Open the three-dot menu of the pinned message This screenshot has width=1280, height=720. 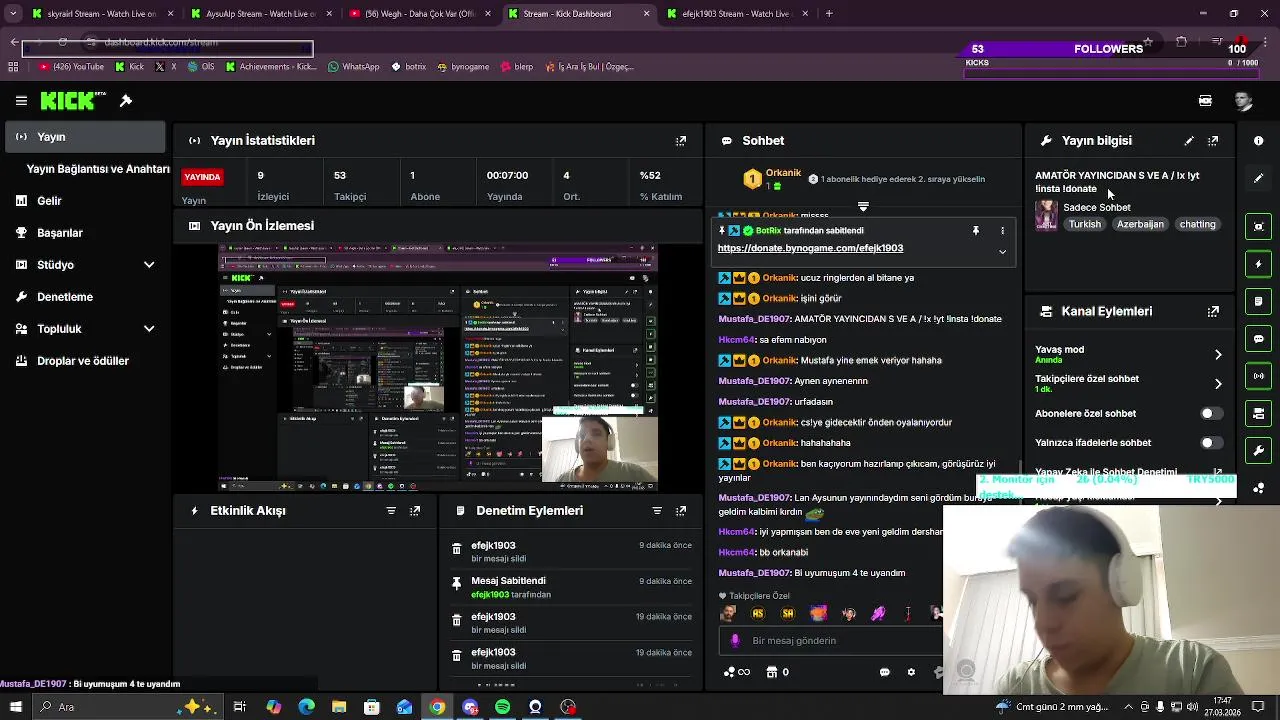point(1002,231)
